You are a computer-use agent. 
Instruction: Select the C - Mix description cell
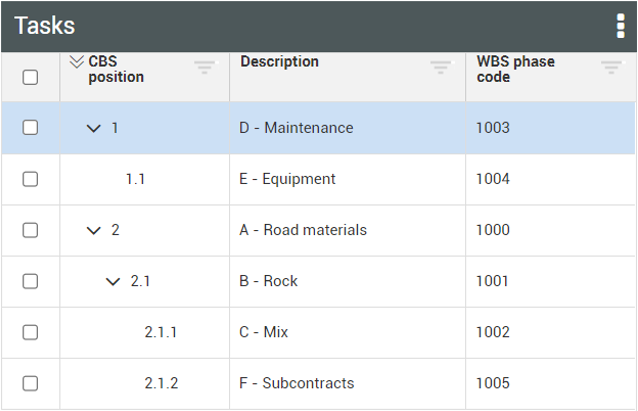click(264, 332)
